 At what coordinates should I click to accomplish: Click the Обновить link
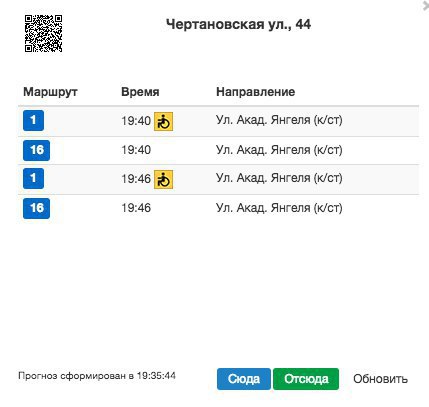380,379
